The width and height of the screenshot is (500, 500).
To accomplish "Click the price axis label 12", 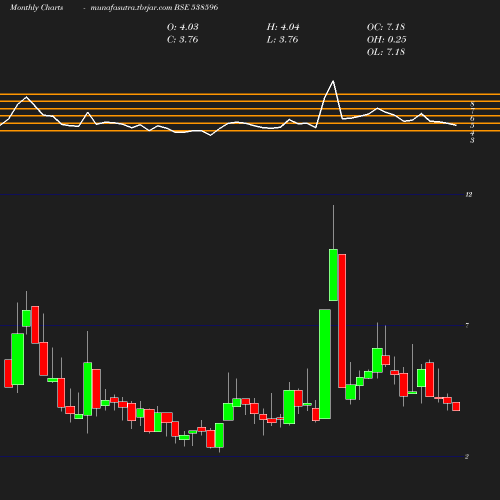I will coord(469,195).
